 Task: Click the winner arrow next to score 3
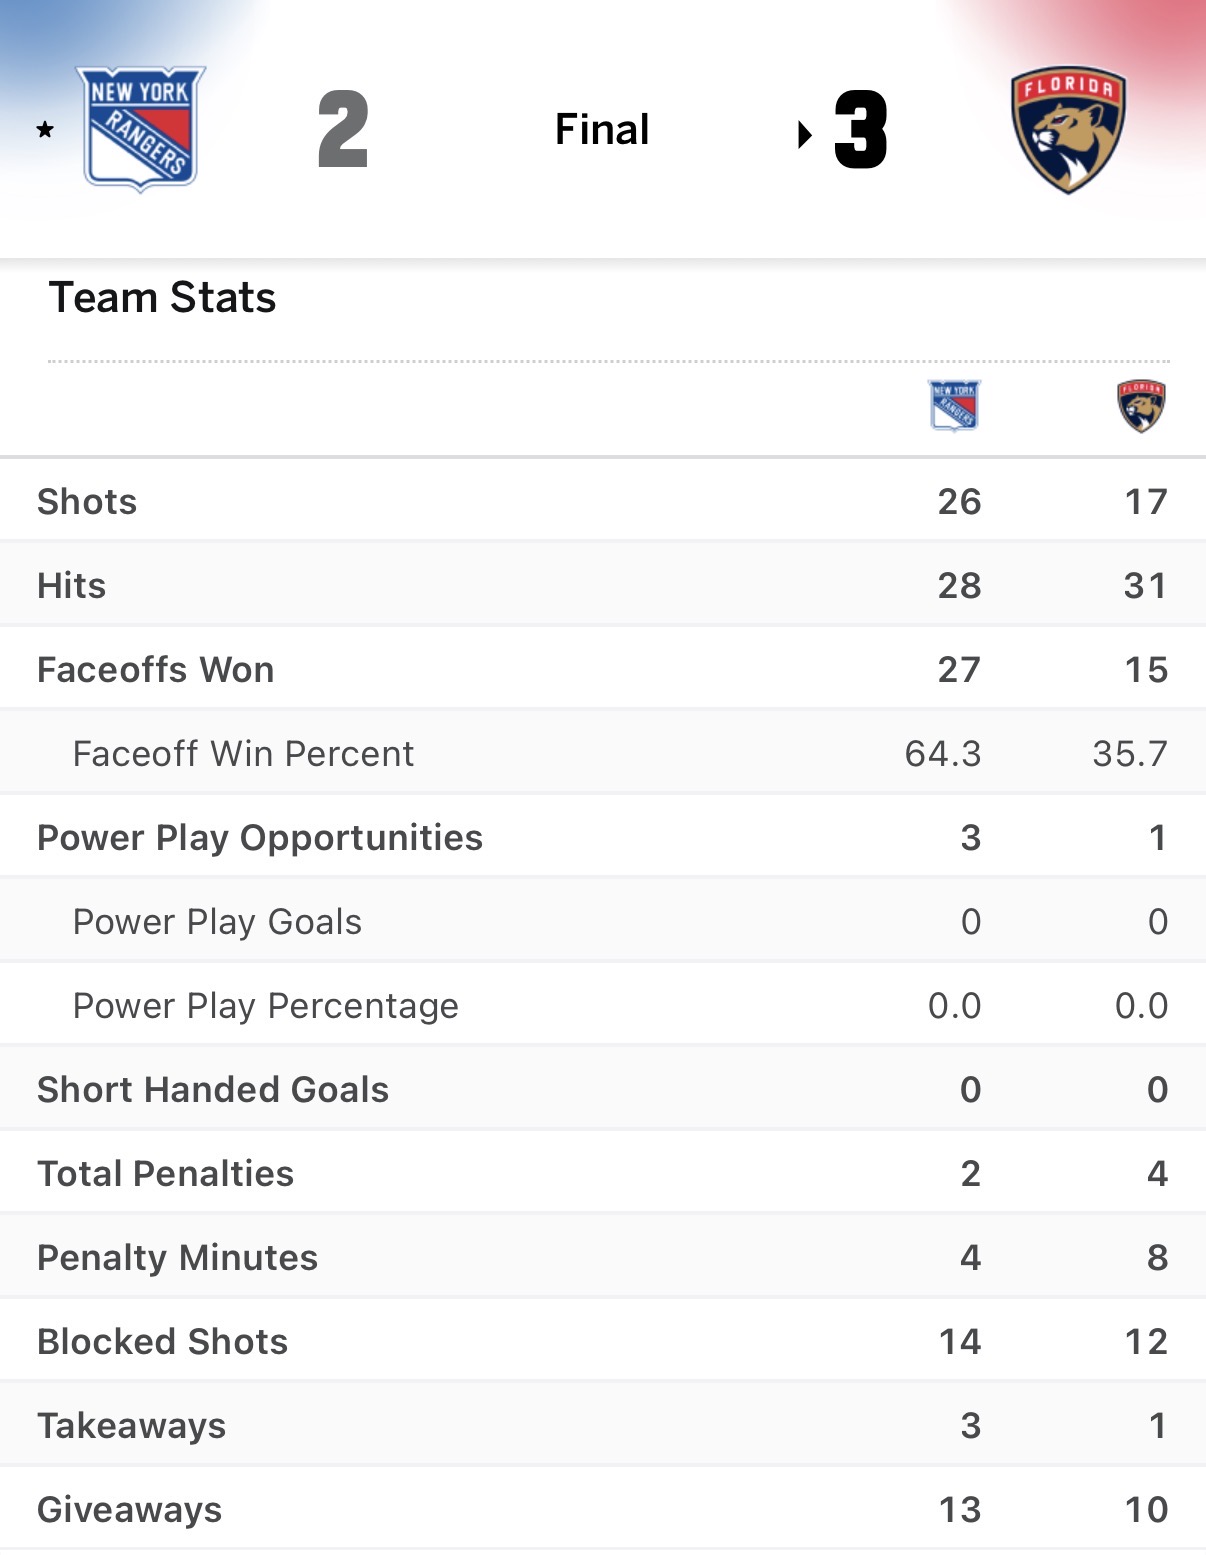[x=804, y=134]
